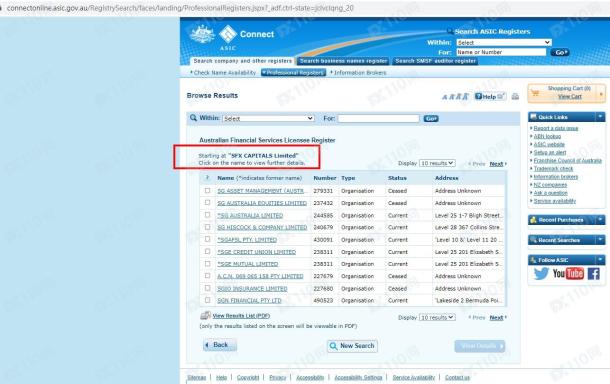Expand the Shopping Cart side arrow
The height and width of the screenshot is (384, 610).
point(601,94)
